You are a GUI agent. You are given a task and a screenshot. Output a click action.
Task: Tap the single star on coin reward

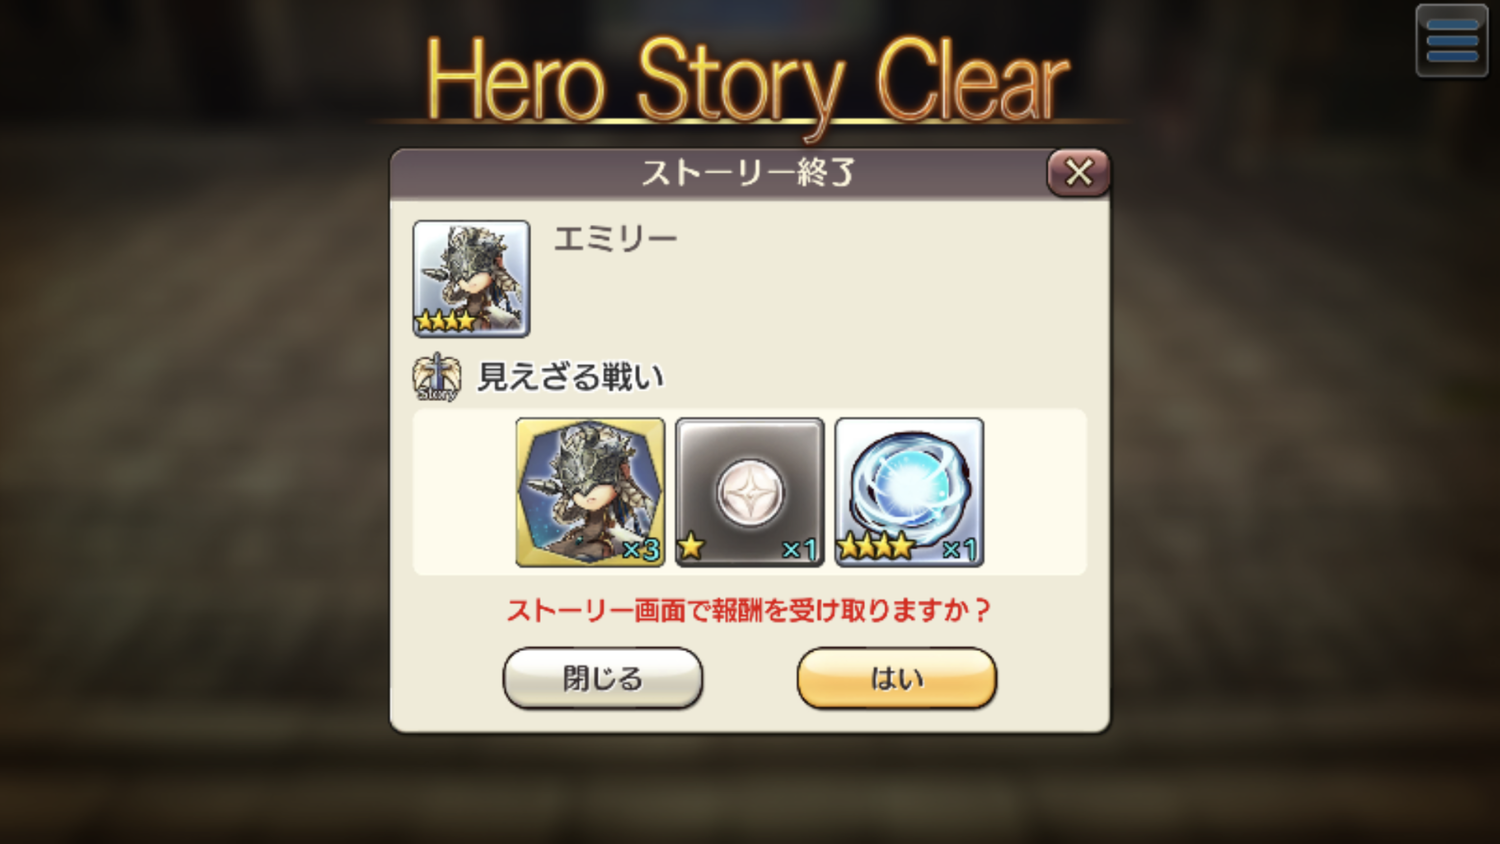pyautogui.click(x=691, y=546)
